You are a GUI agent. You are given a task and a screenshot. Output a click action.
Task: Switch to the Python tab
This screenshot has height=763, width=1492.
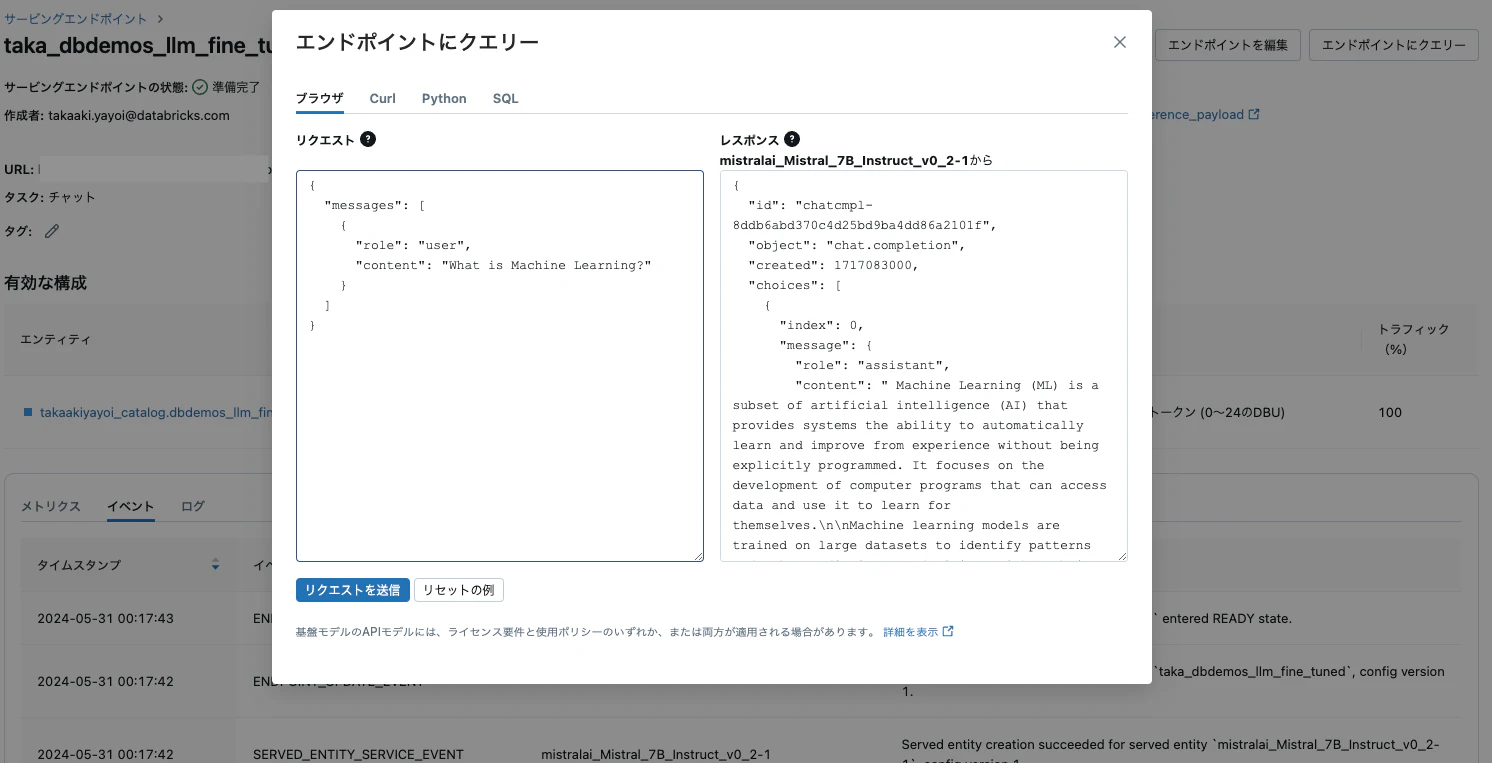[x=444, y=98]
